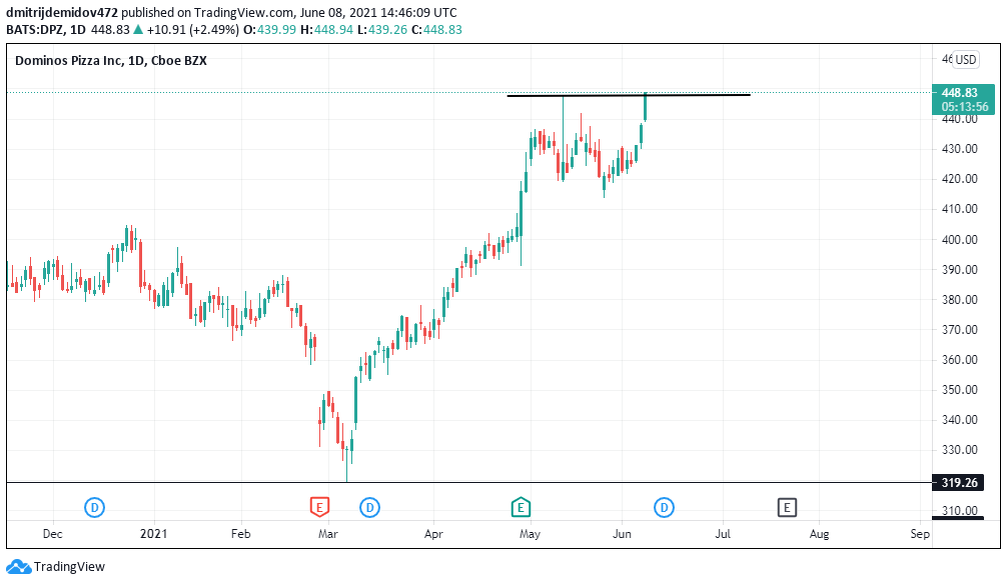Screen dimensions: 1007x585
Task: Click the BATS:DPZ symbol text
Action: point(35,30)
